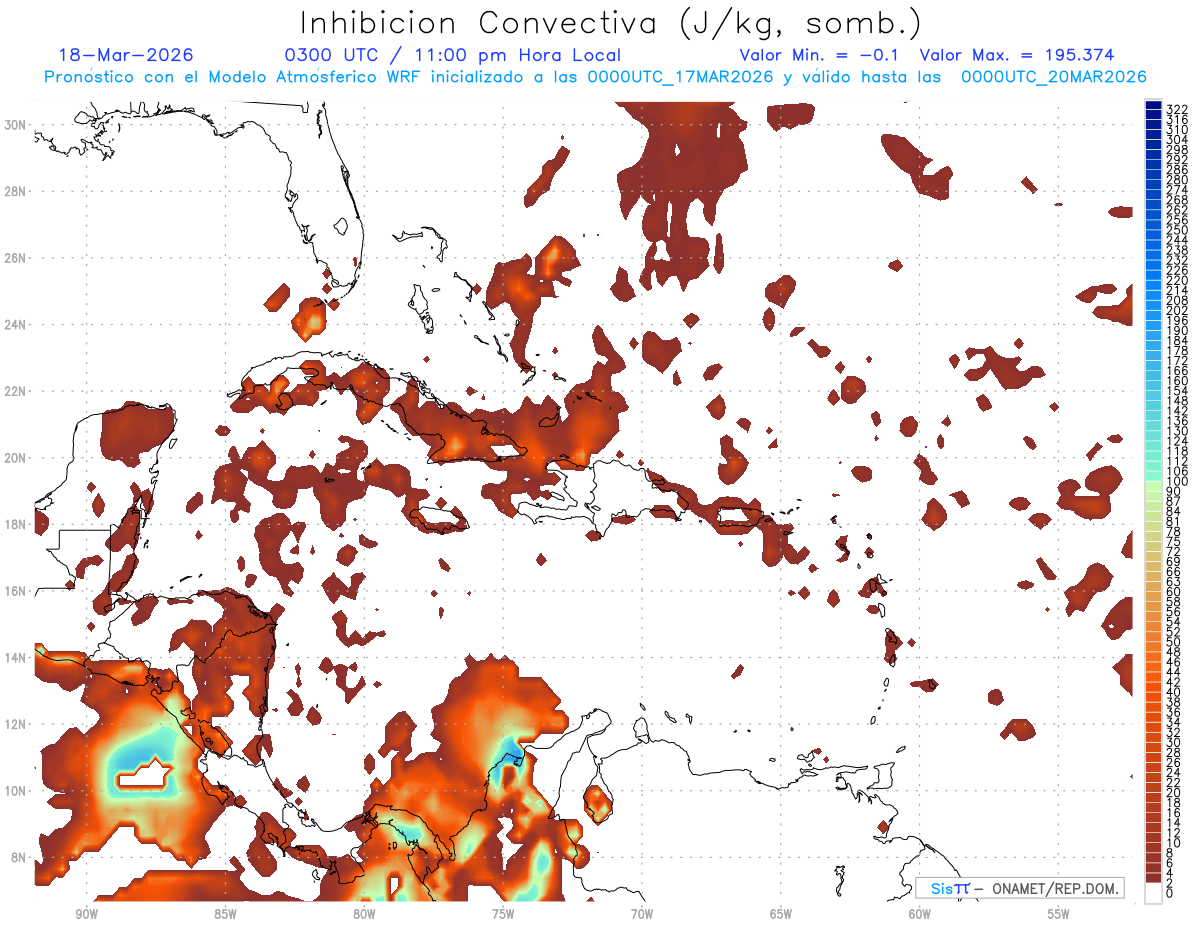Click the "202" label on the color bar
1200x927 pixels.
pos(1177,310)
